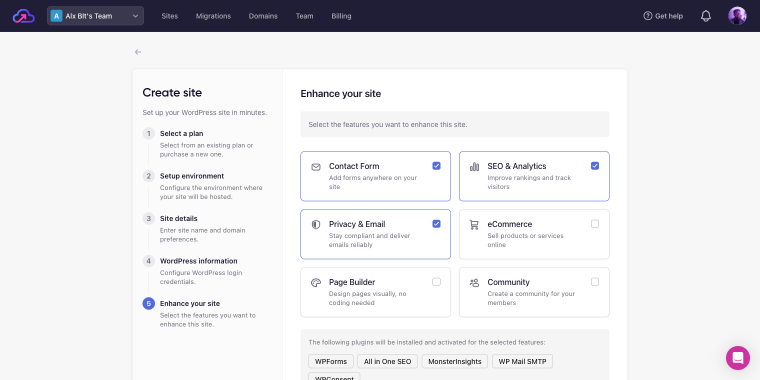Uncheck the Privacy & Email checkbox
The image size is (760, 380).
436,224
